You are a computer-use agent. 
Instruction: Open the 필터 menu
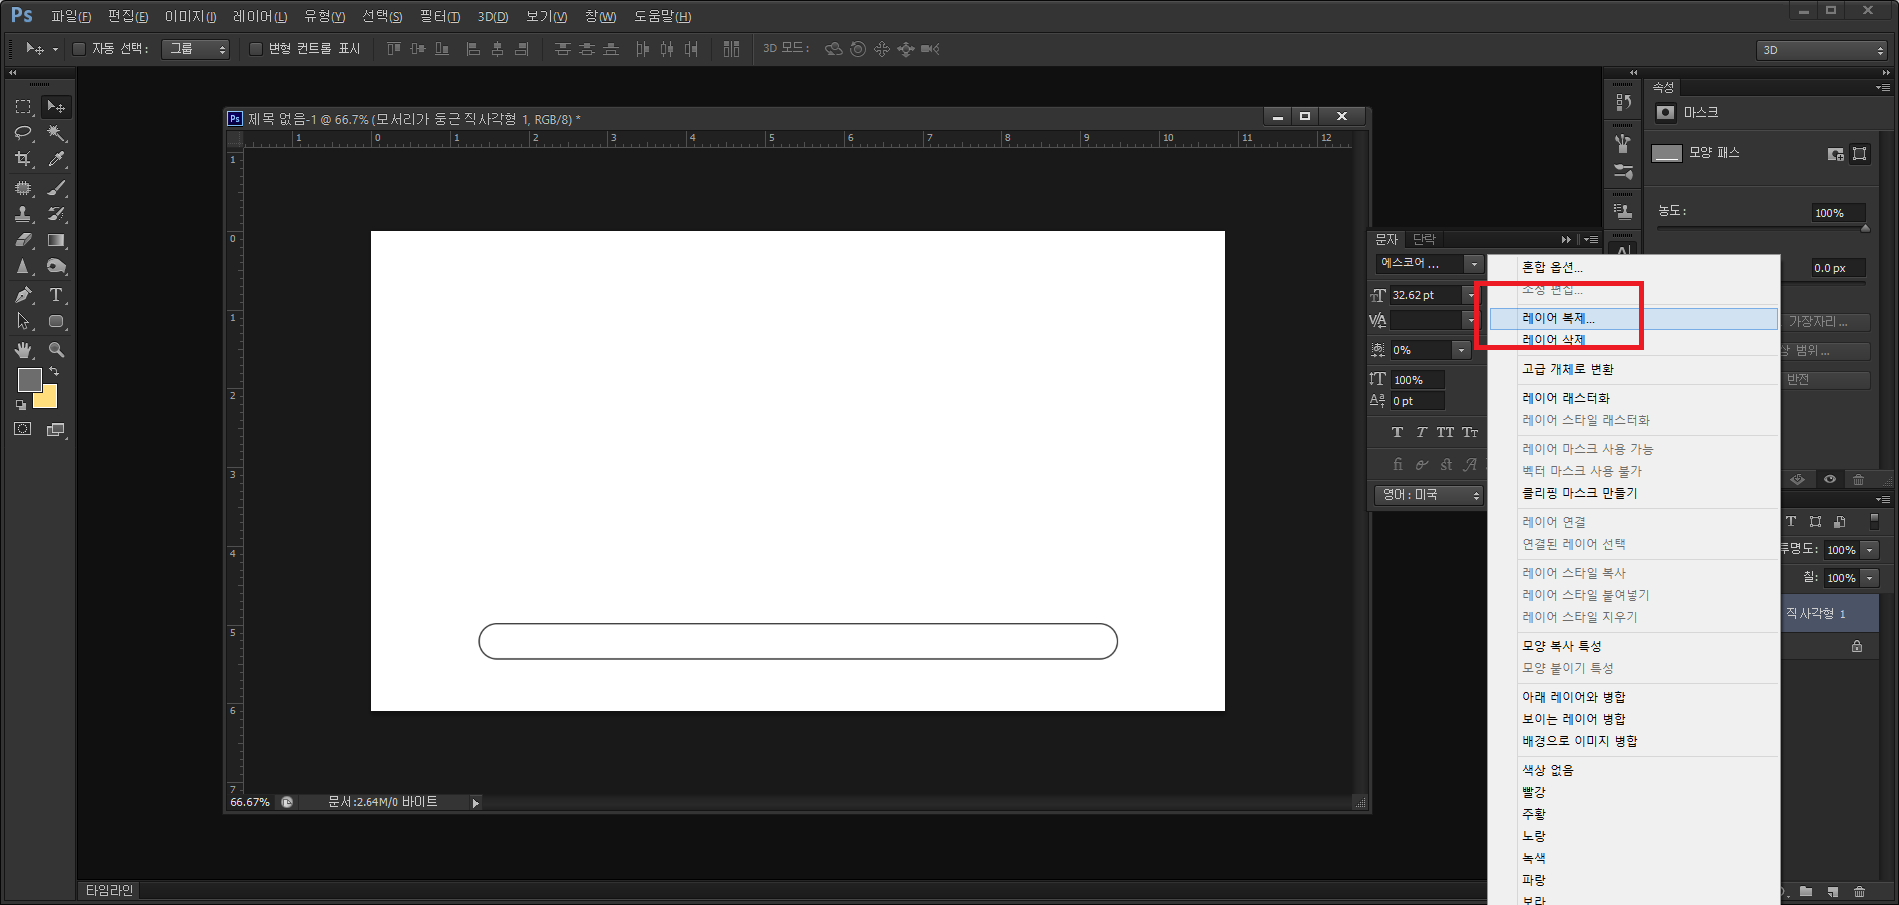tap(440, 16)
